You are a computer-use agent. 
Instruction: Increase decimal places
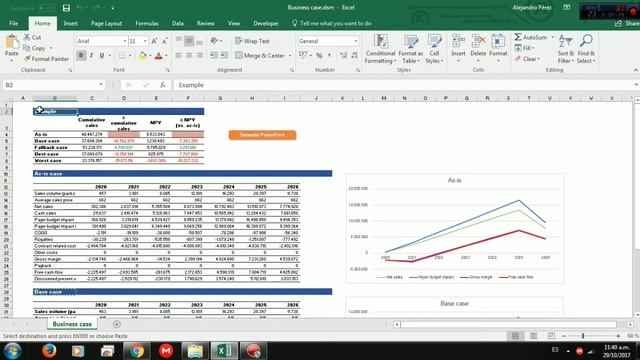[x=344, y=56]
